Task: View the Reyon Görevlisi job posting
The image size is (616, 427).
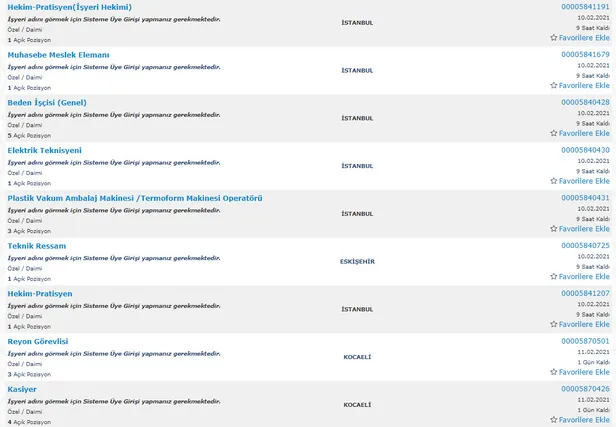Action: click(37, 341)
